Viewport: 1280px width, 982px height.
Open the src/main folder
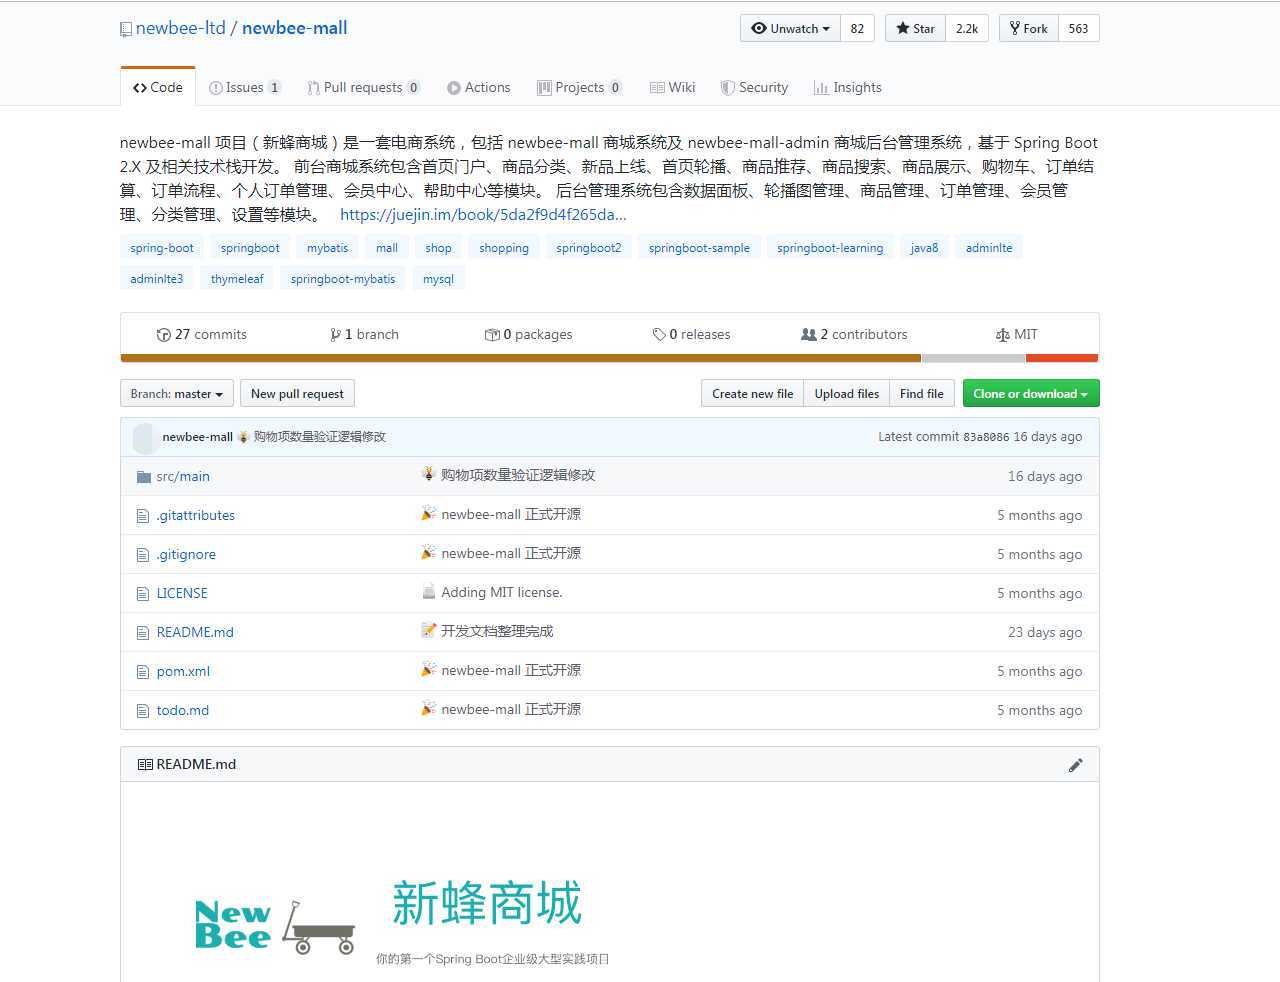[183, 477]
